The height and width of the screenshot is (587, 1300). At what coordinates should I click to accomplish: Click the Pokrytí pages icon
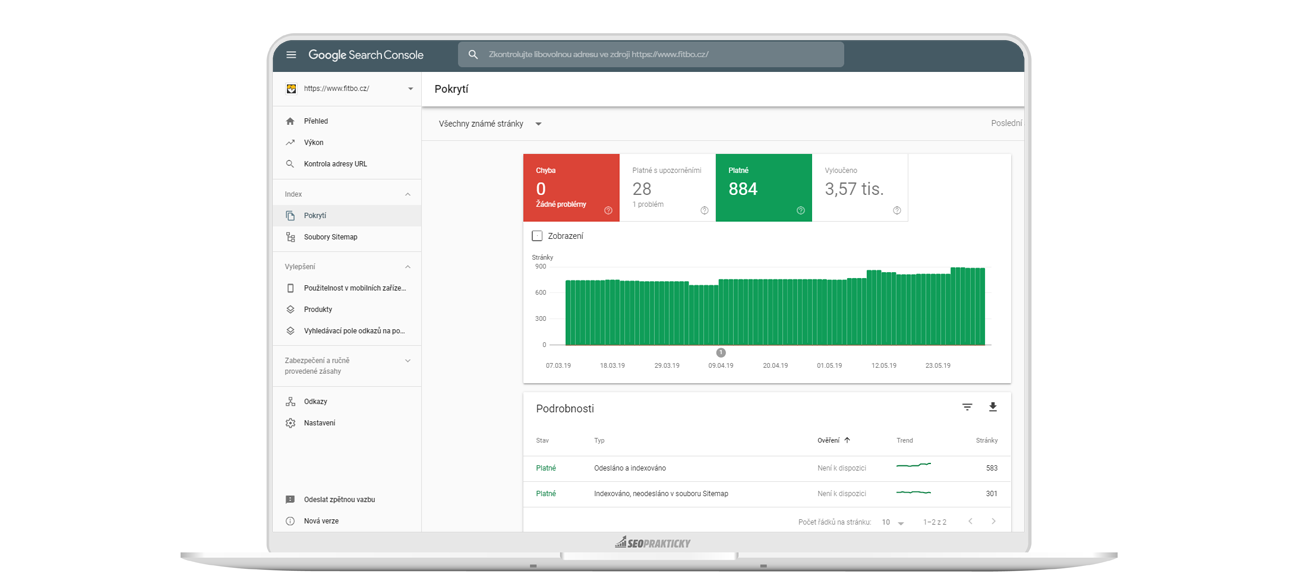290,216
